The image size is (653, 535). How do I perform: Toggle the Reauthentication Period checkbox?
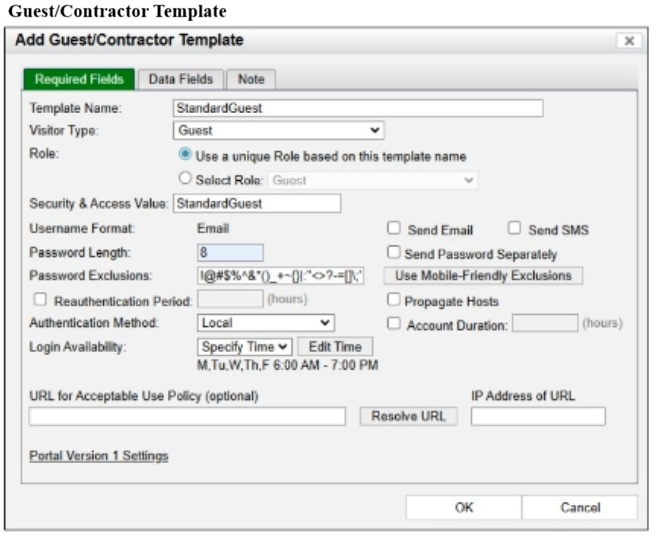tap(40, 299)
